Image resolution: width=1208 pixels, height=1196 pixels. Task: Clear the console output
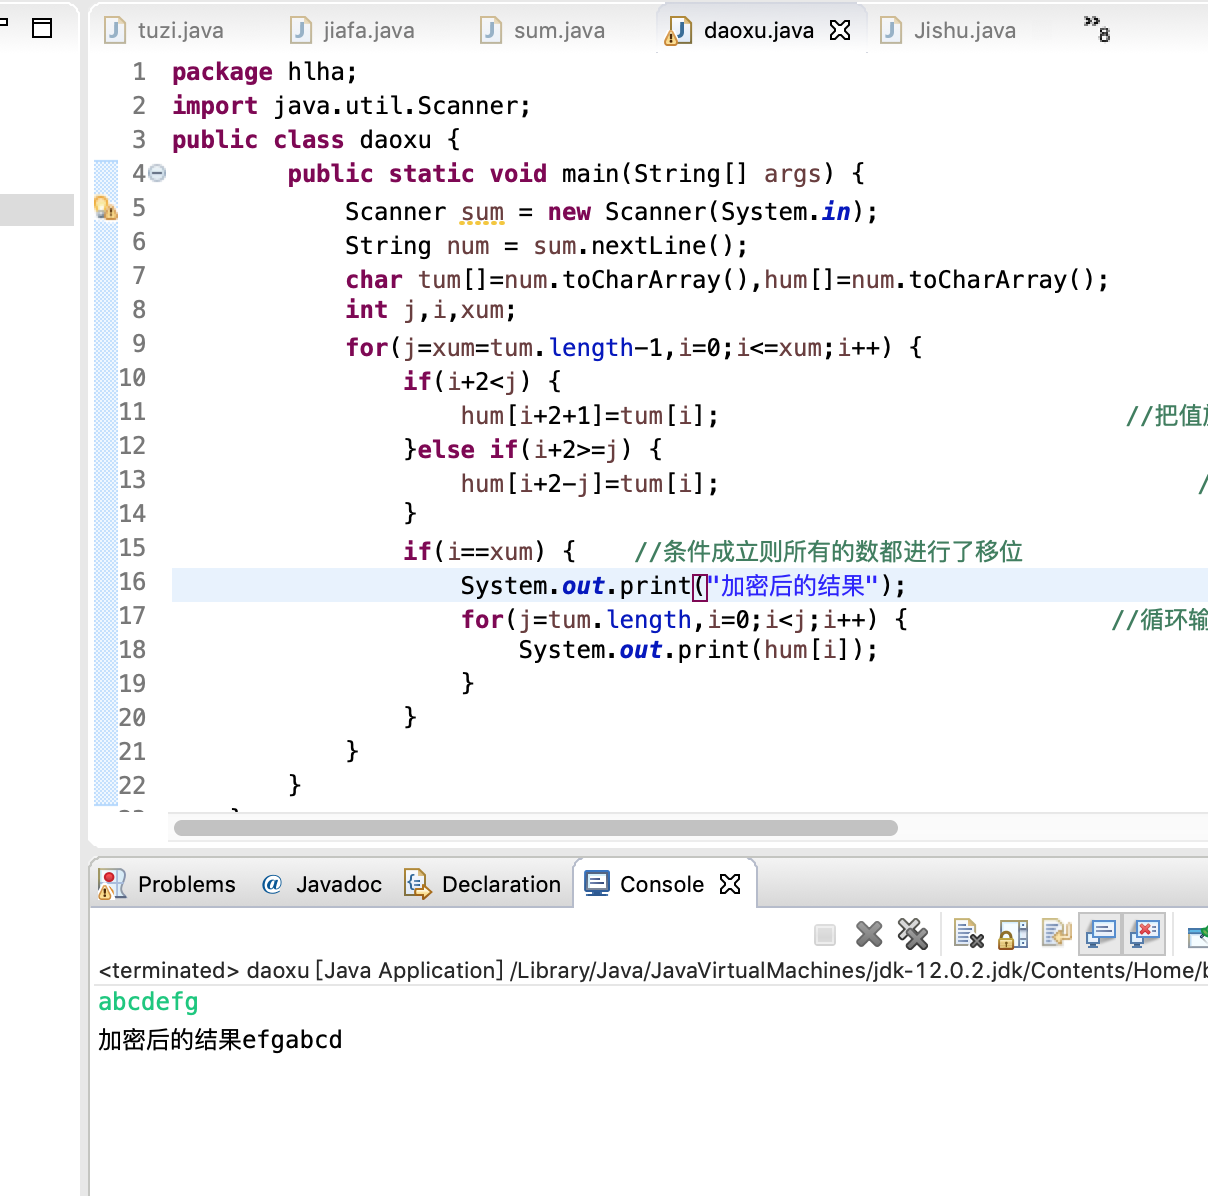pyautogui.click(x=968, y=935)
